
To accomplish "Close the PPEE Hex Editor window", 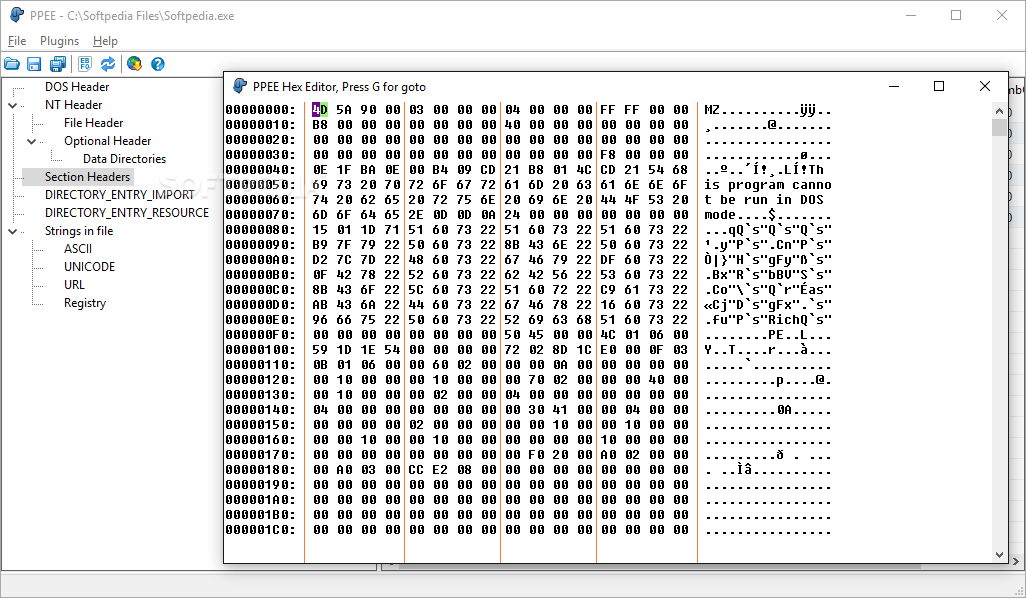I will tap(985, 86).
